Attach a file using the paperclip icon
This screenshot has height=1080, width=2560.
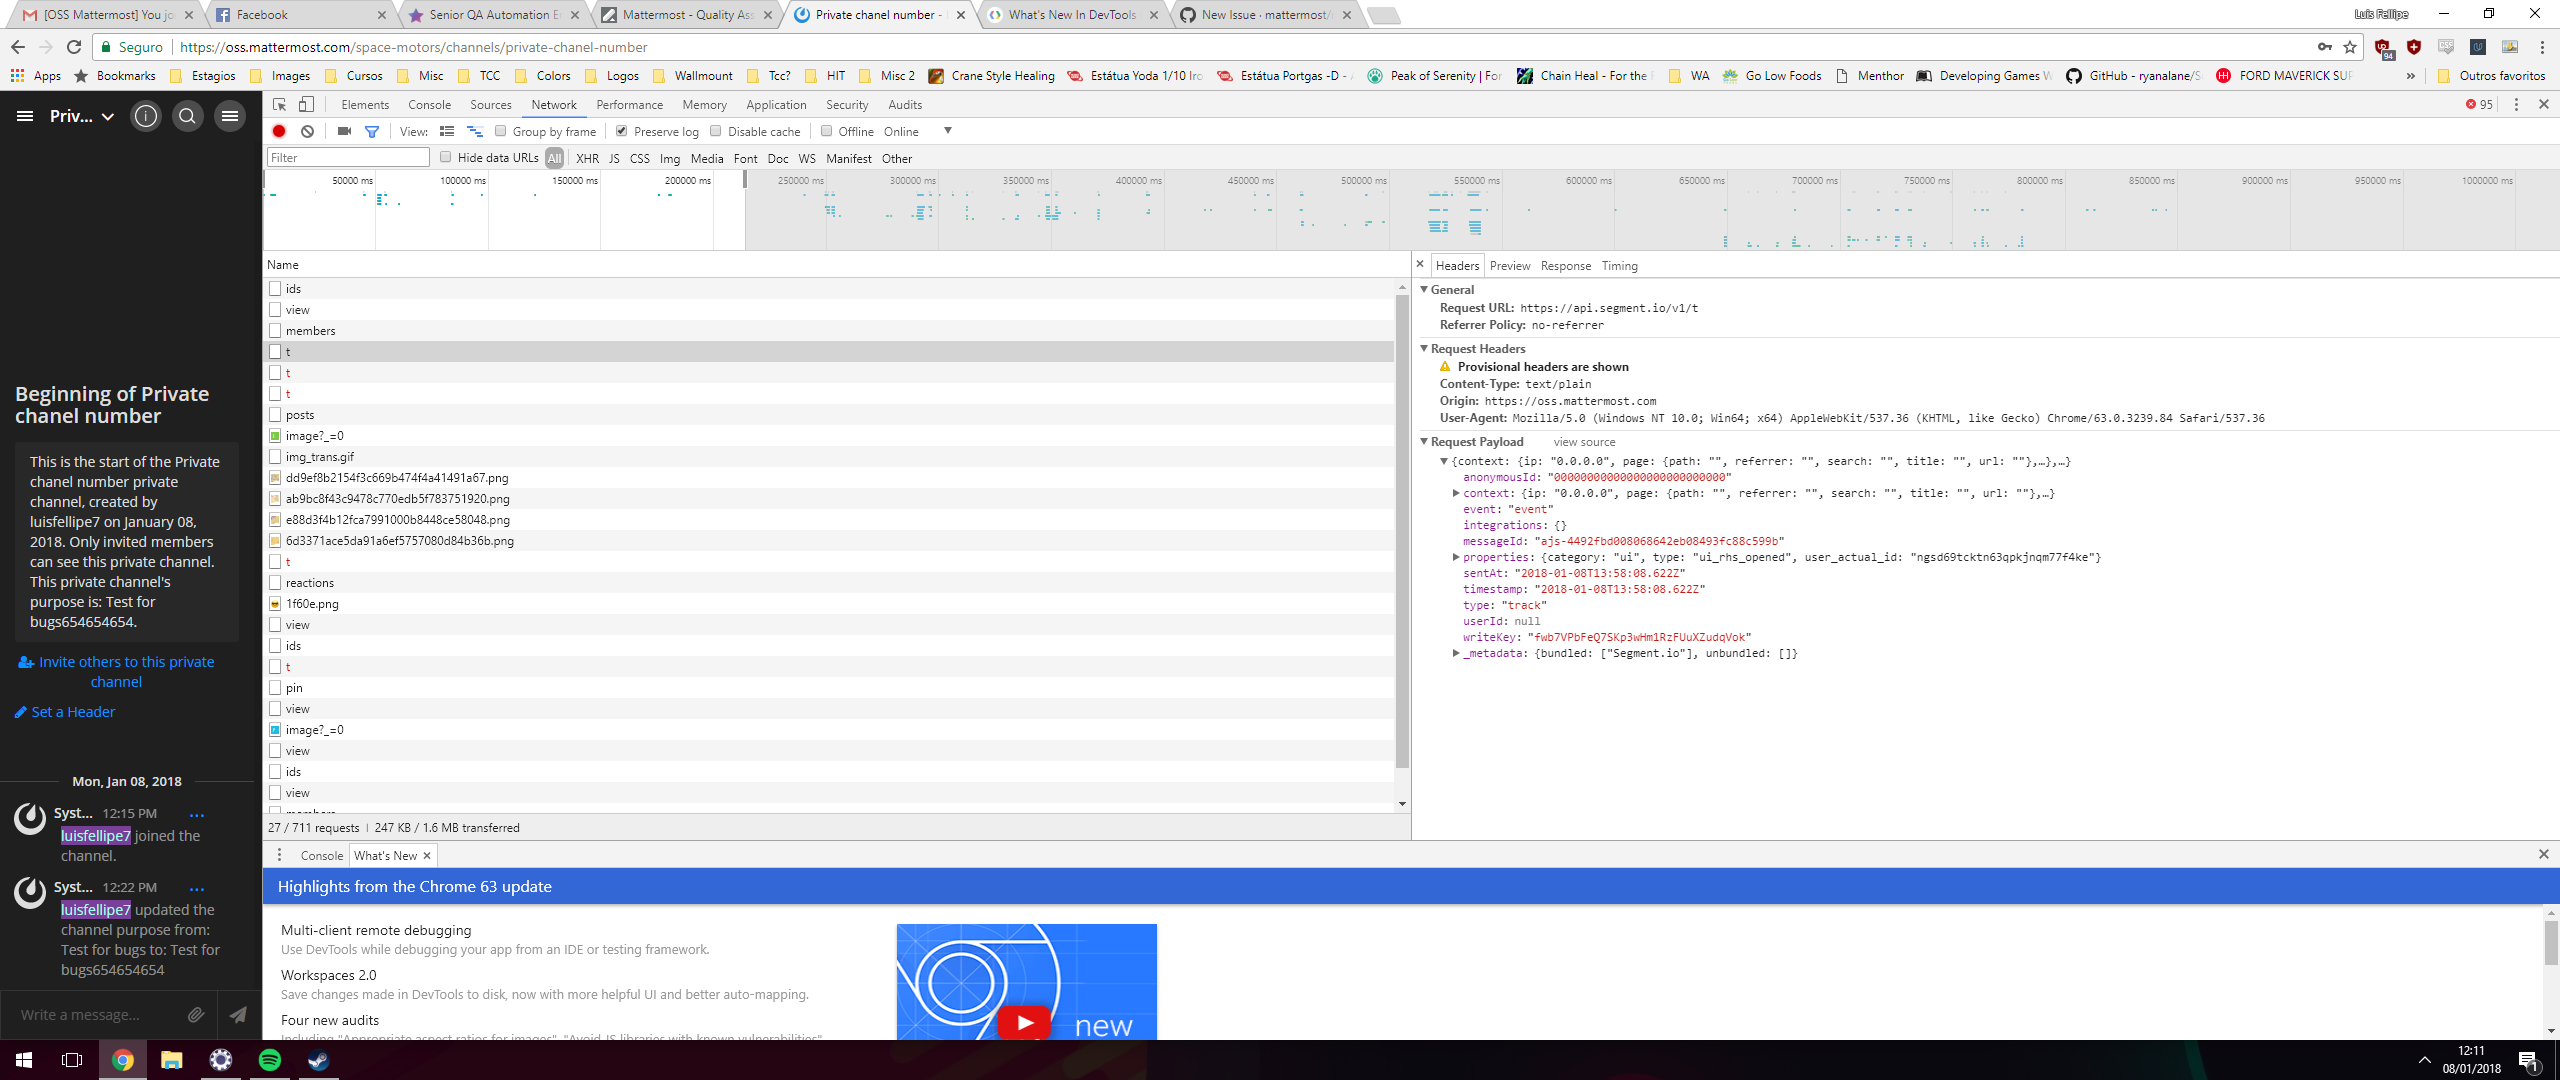tap(196, 1014)
